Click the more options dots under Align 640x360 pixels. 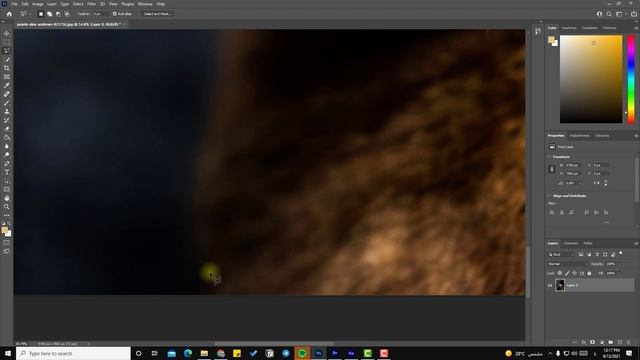[x=607, y=222]
